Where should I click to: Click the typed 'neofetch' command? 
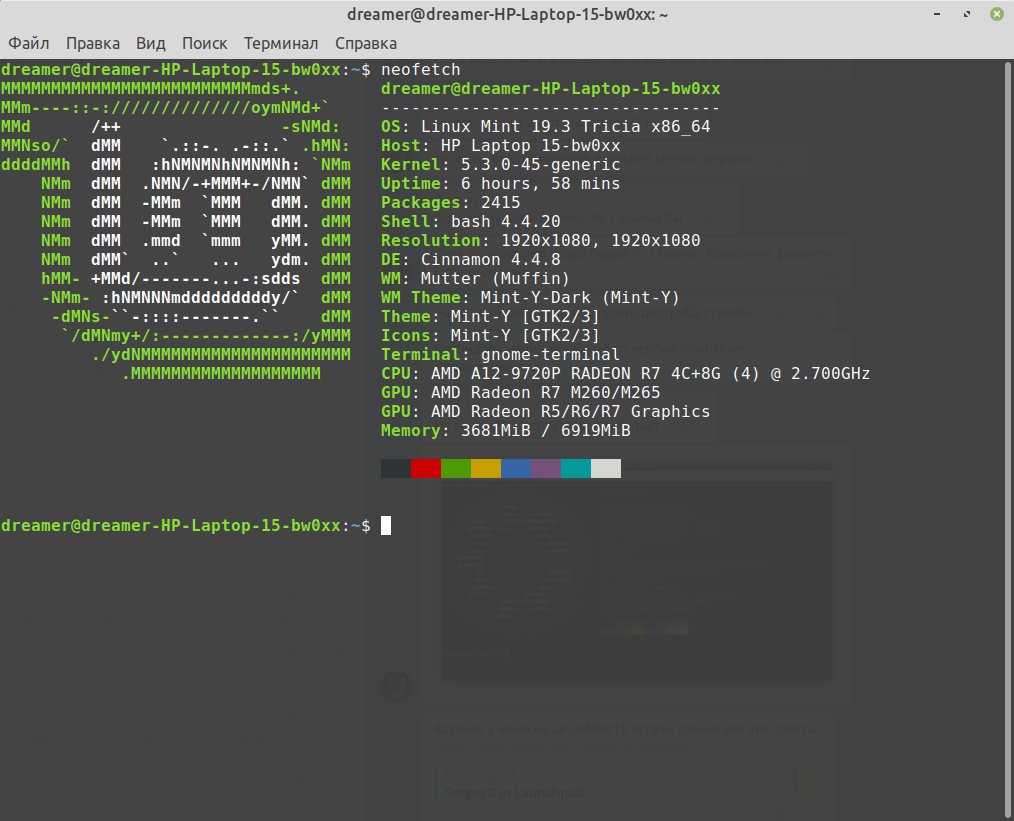420,70
